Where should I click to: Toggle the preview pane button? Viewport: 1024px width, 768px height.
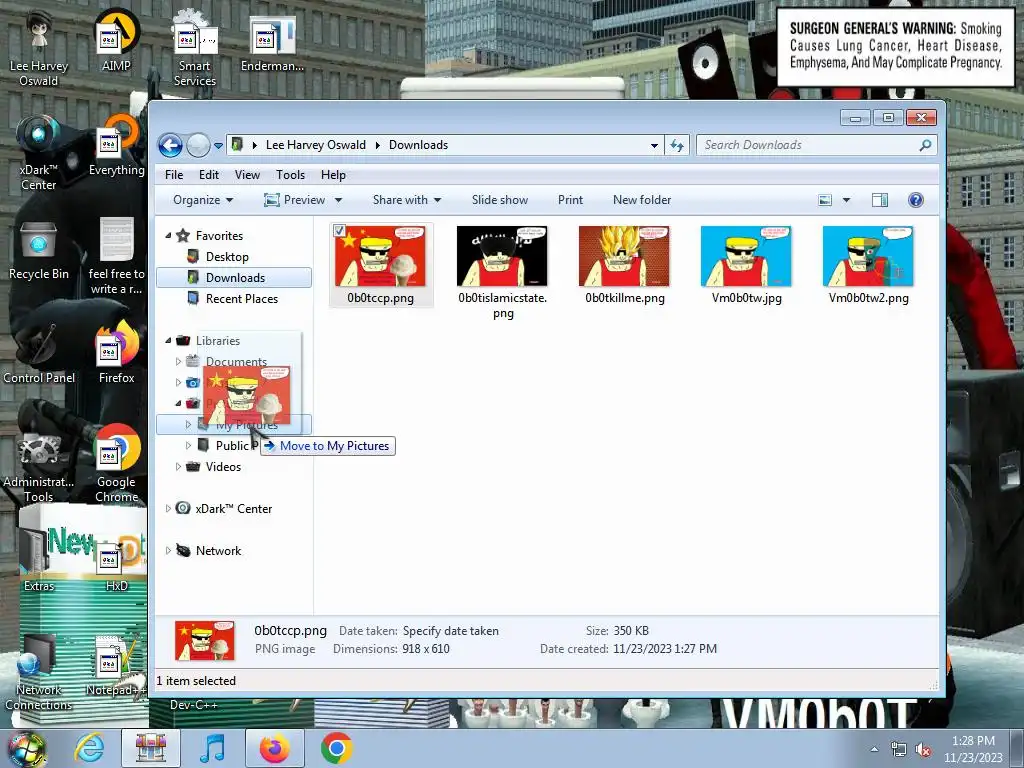coord(880,200)
